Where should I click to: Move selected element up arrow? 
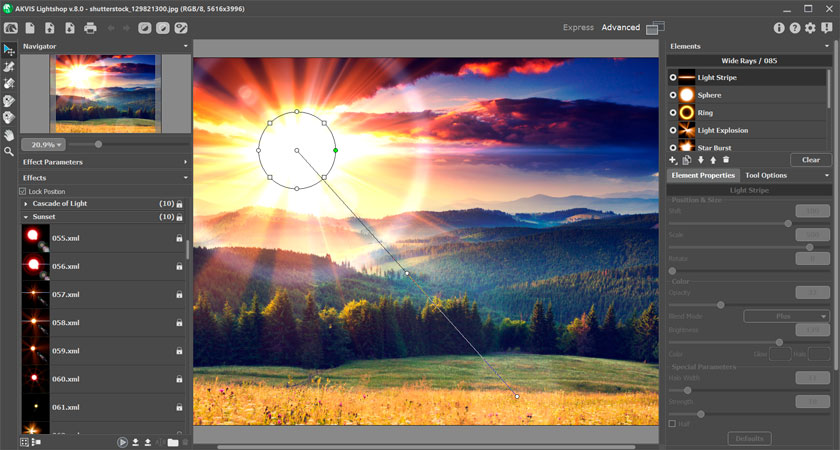tap(713, 160)
